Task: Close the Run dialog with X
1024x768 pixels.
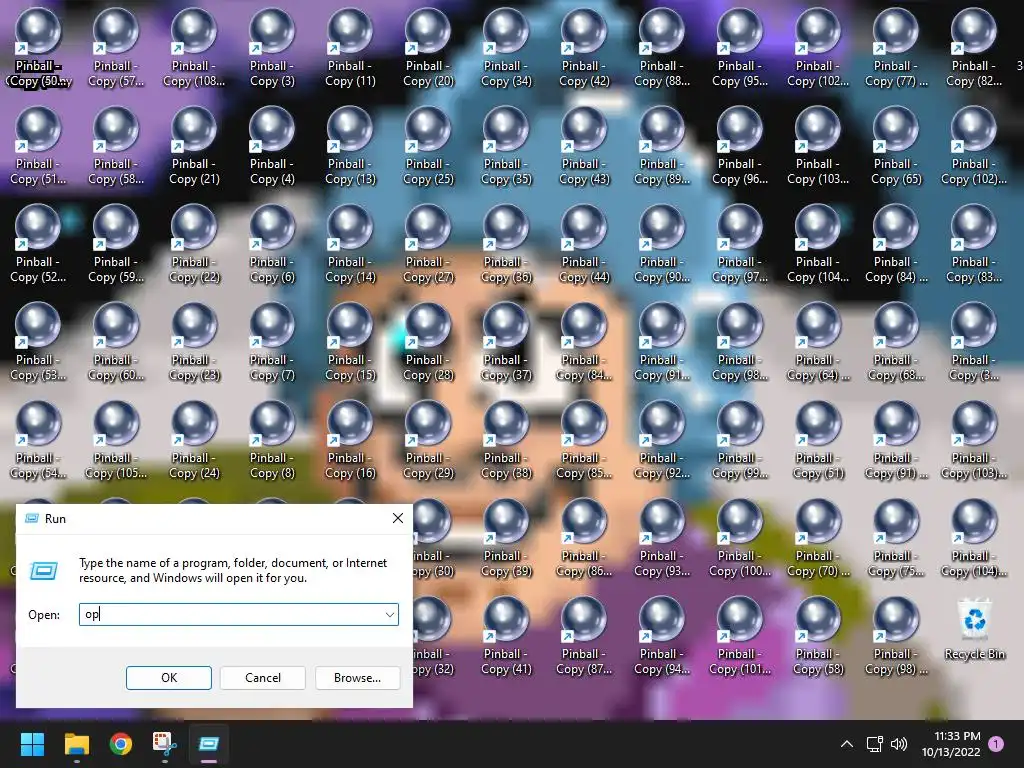Action: pyautogui.click(x=398, y=519)
